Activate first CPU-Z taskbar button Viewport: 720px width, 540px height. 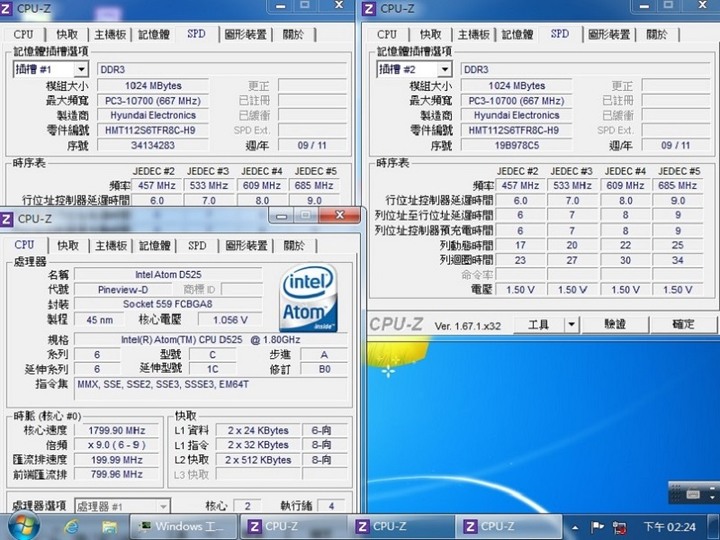click(292, 526)
